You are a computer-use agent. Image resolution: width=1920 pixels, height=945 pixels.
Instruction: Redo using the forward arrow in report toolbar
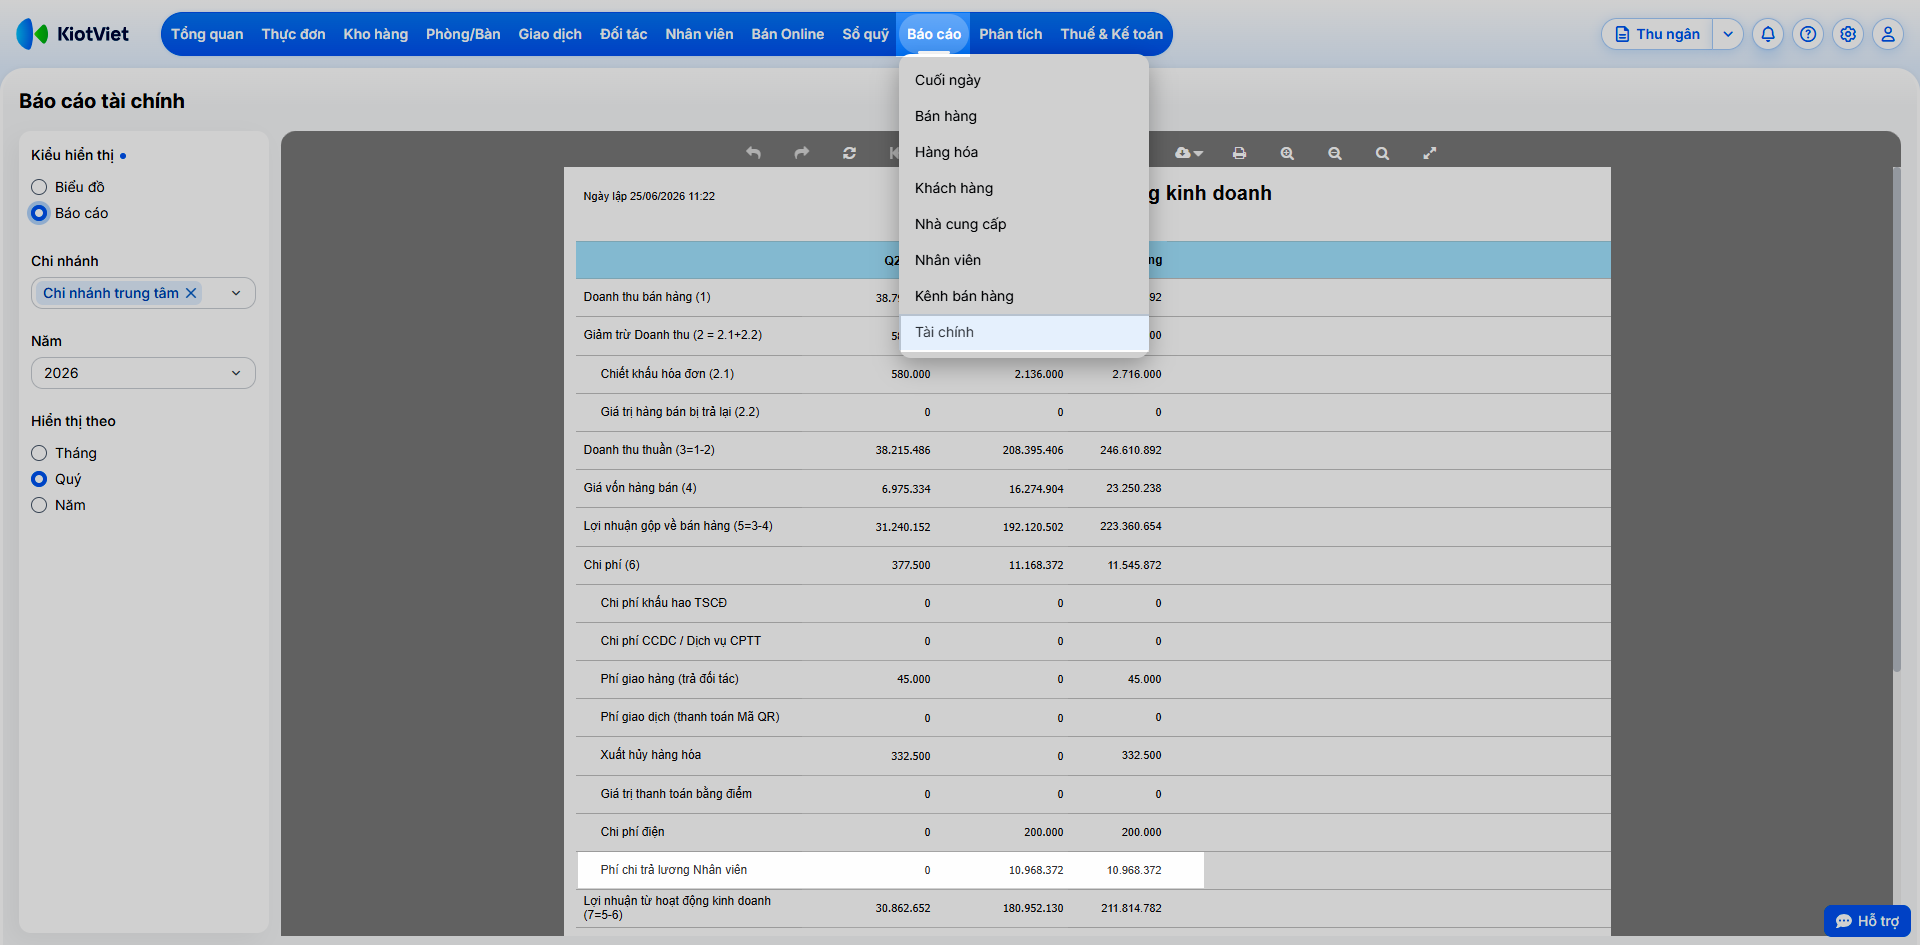pyautogui.click(x=802, y=153)
